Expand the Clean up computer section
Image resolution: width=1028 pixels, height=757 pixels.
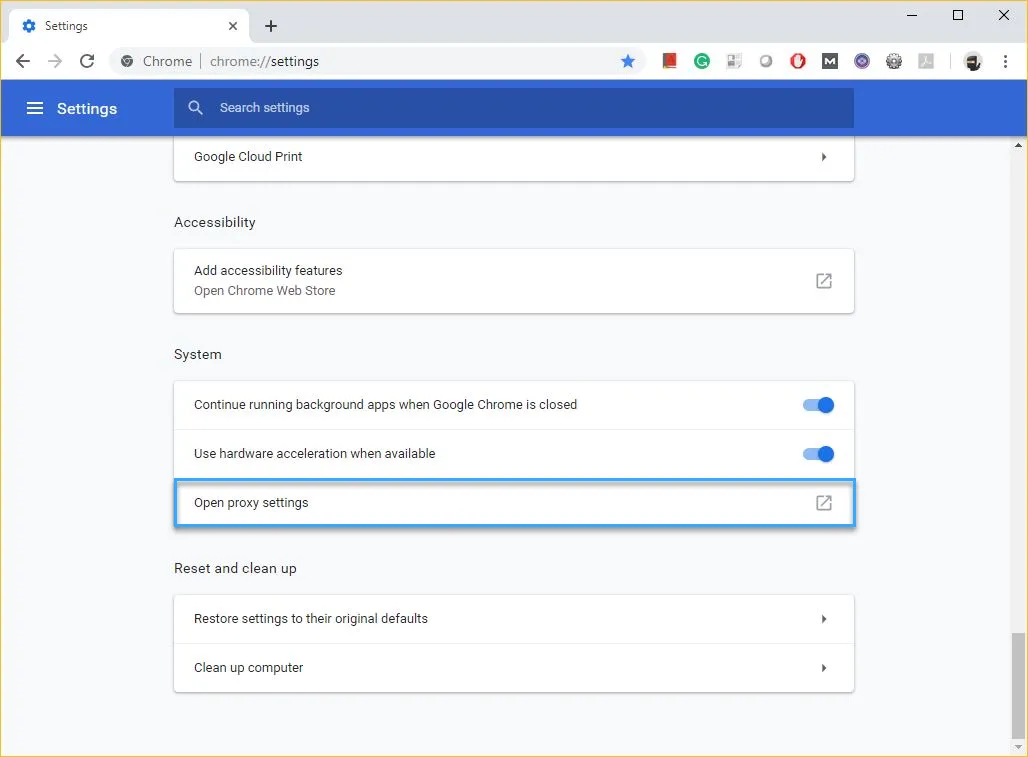[824, 667]
